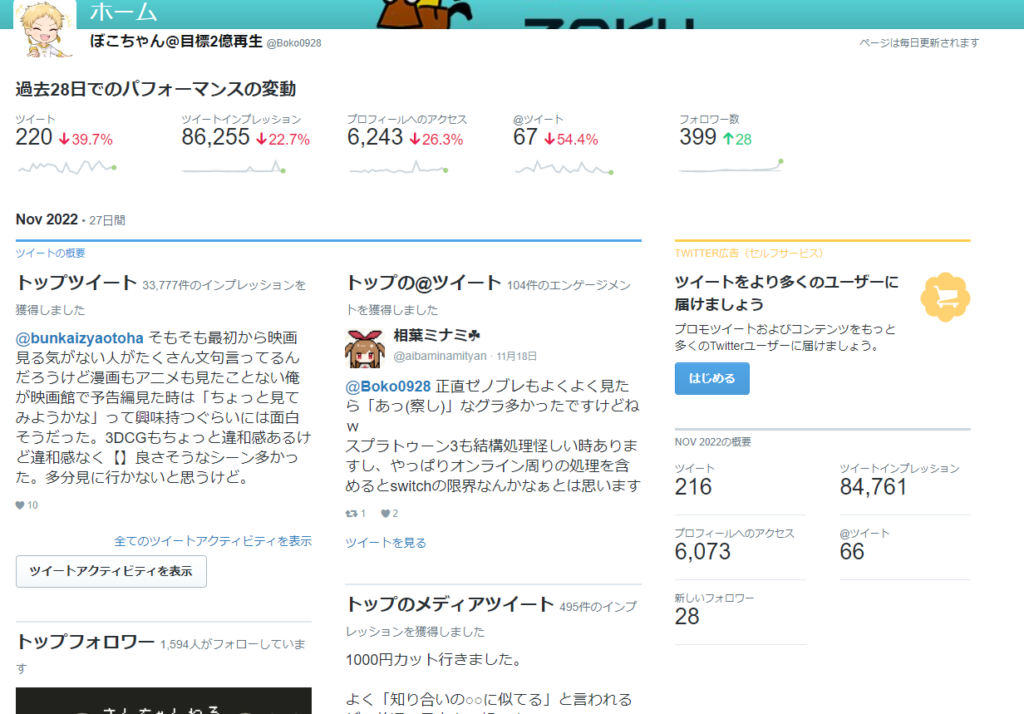Screen dimensions: 1024x714
Task: Click the 1000円カット行きました media tweet text
Action: coord(434,660)
